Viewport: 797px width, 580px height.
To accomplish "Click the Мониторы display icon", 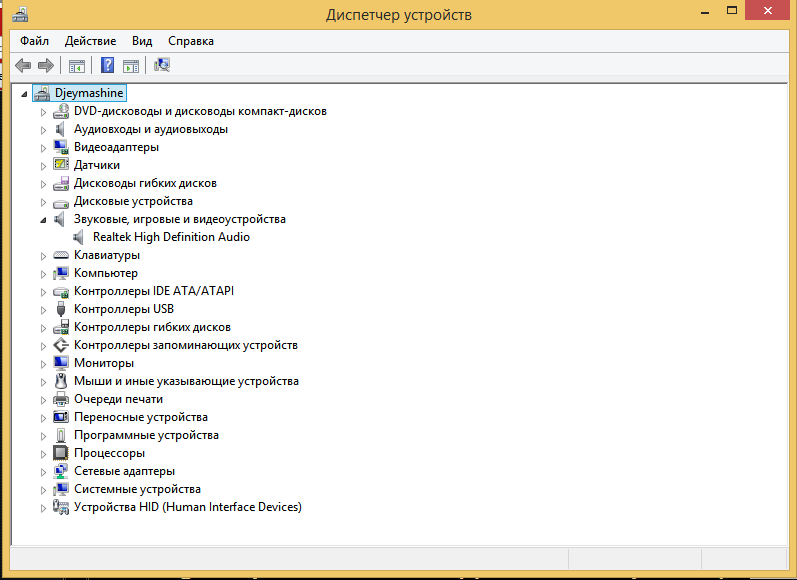I will [60, 363].
